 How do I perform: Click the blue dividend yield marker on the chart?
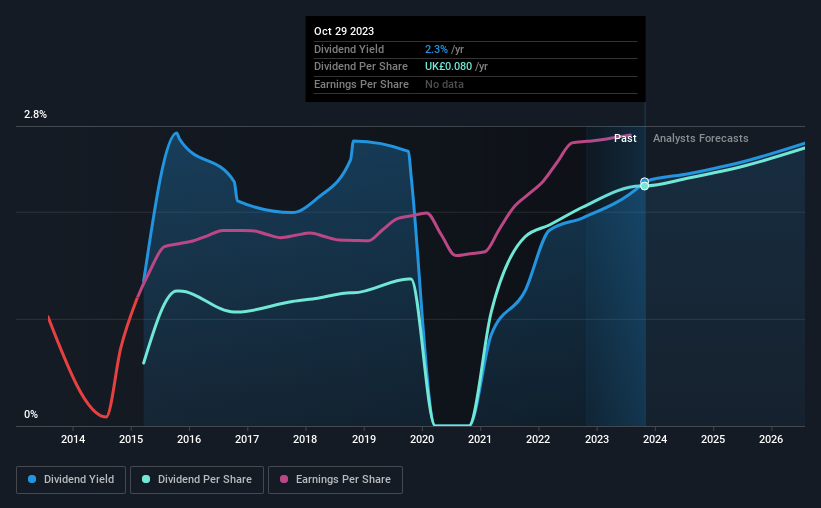click(x=645, y=182)
